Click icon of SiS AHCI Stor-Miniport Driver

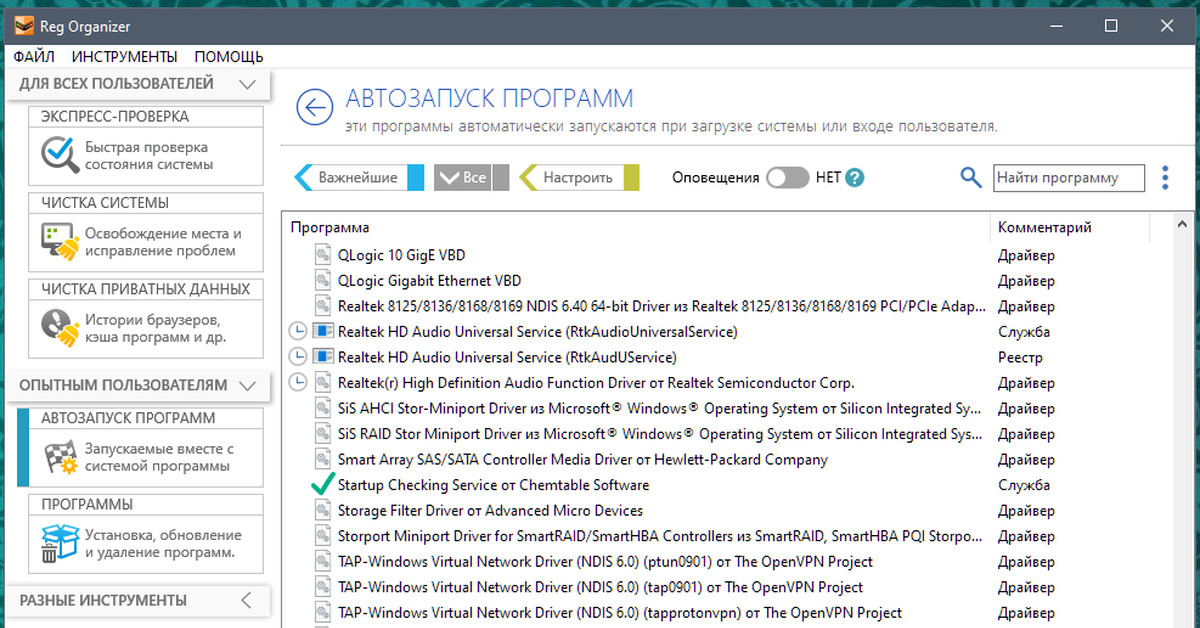[322, 408]
